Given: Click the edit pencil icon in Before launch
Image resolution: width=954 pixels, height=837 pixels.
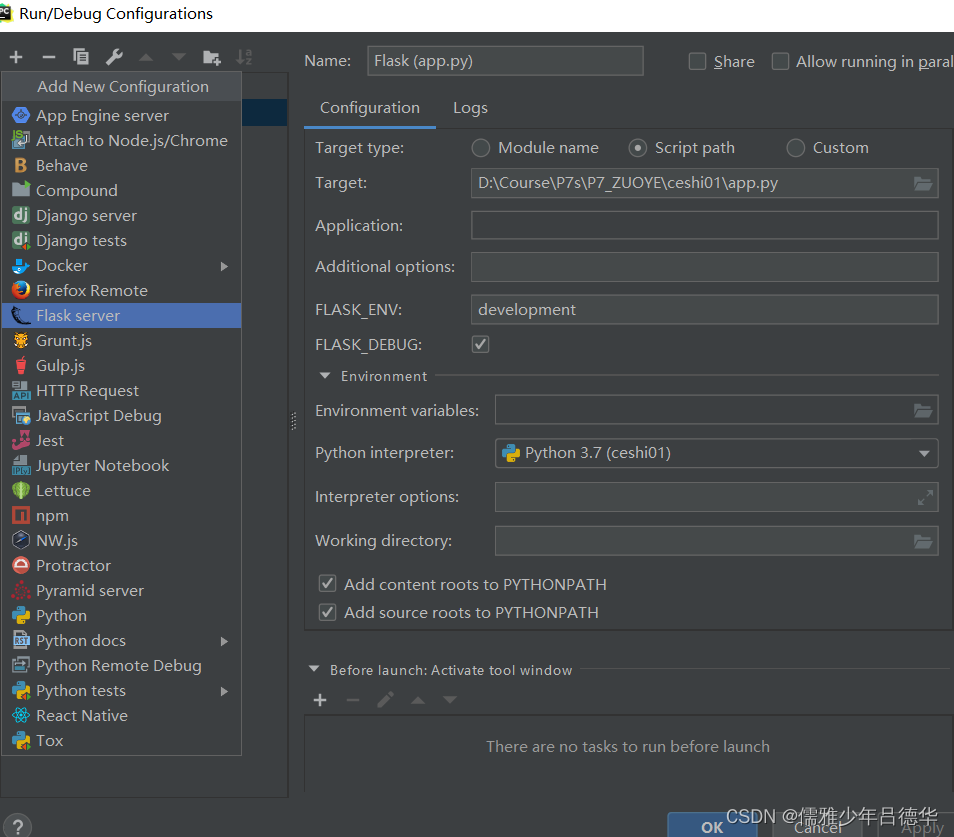Looking at the screenshot, I should [x=385, y=700].
